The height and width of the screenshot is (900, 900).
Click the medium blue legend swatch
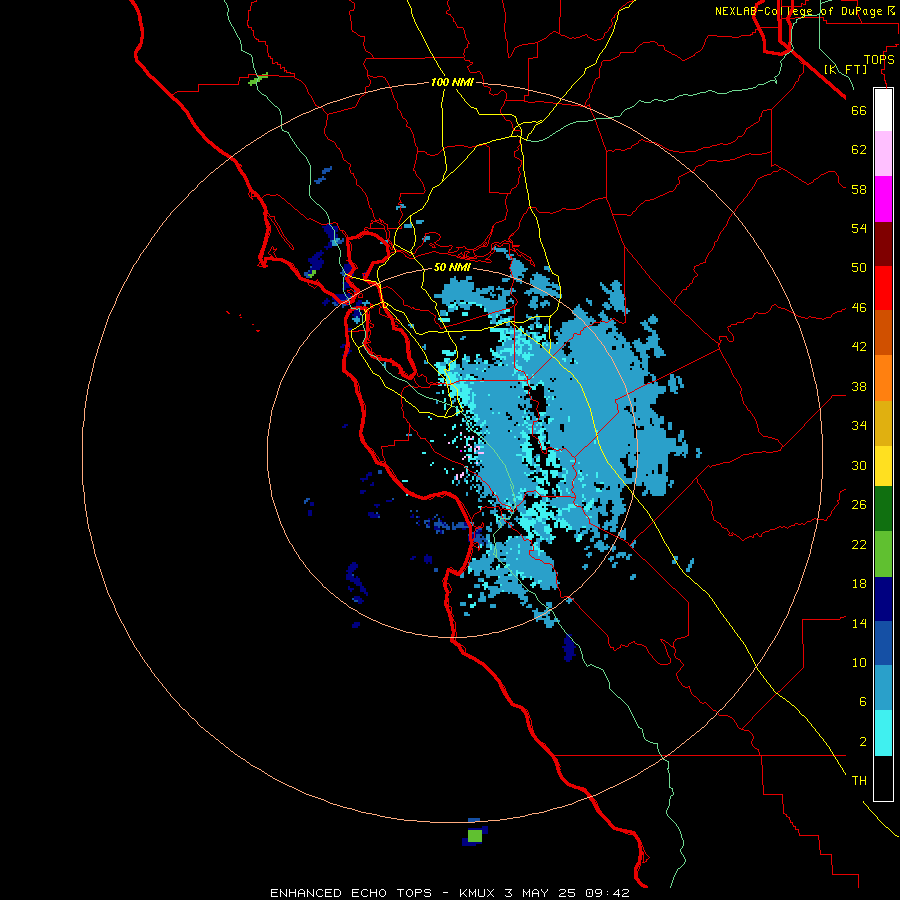883,643
